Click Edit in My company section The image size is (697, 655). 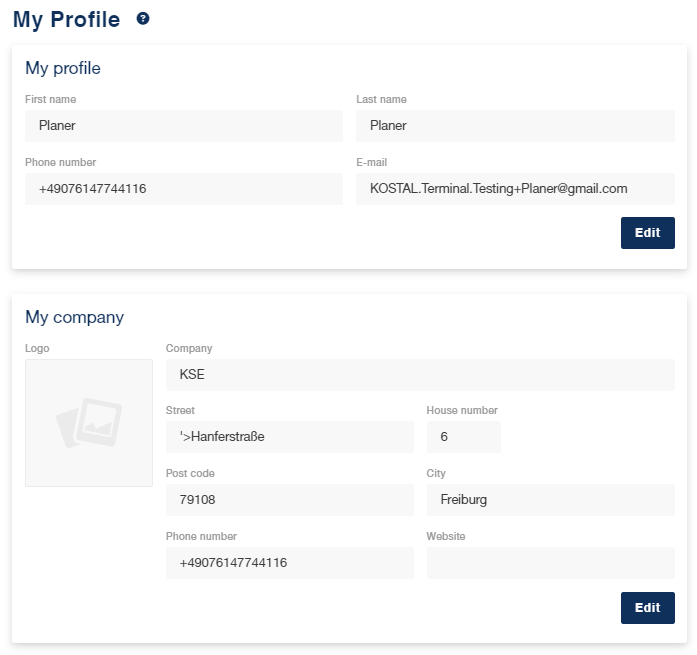[x=647, y=607]
